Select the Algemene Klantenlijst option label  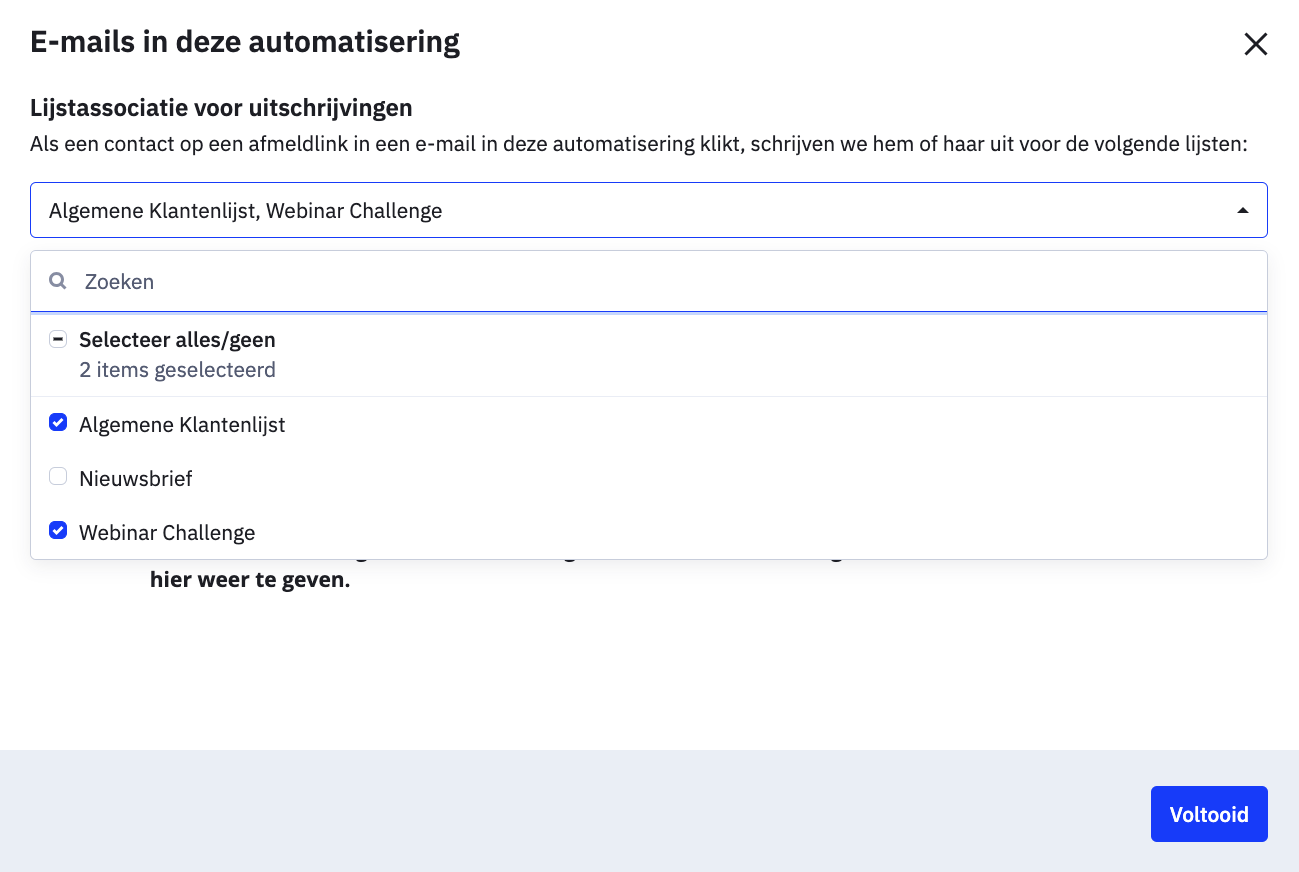[x=182, y=424]
